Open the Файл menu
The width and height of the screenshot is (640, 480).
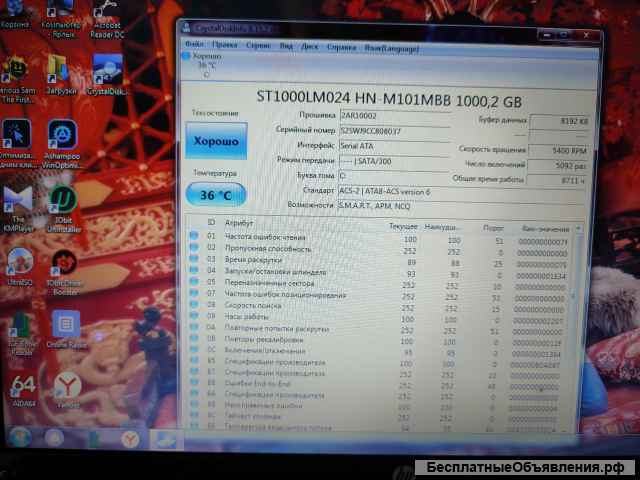194,45
